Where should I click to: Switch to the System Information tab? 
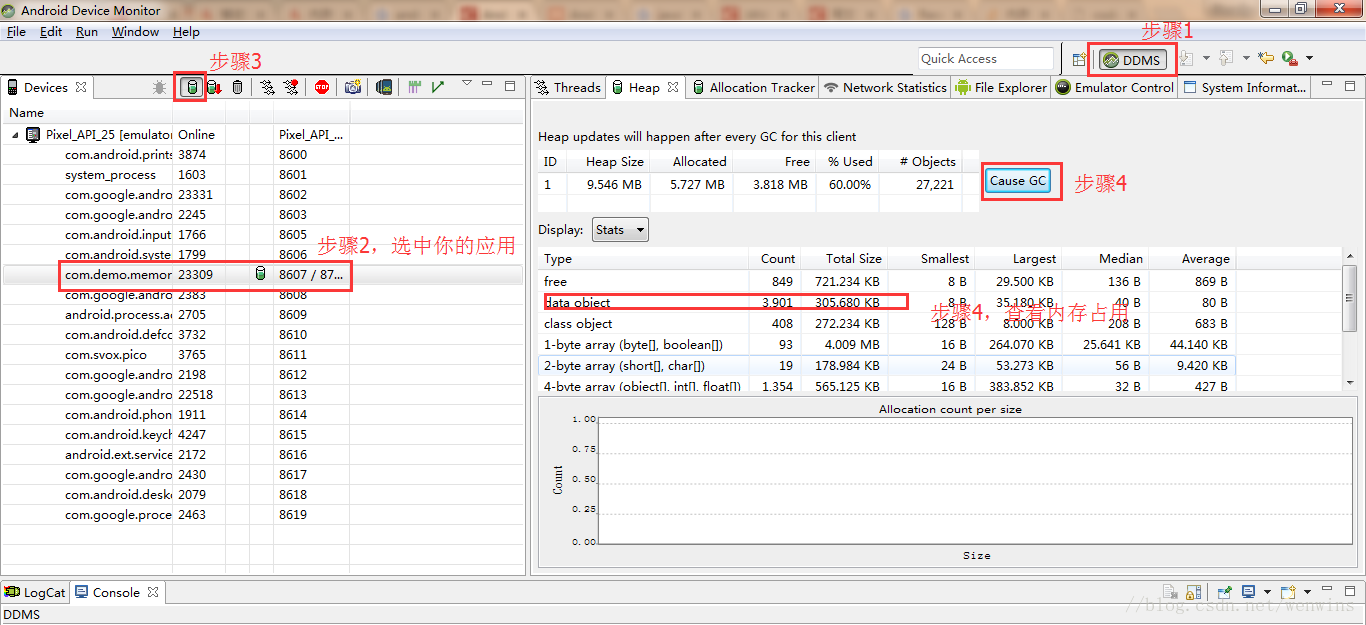click(1245, 88)
